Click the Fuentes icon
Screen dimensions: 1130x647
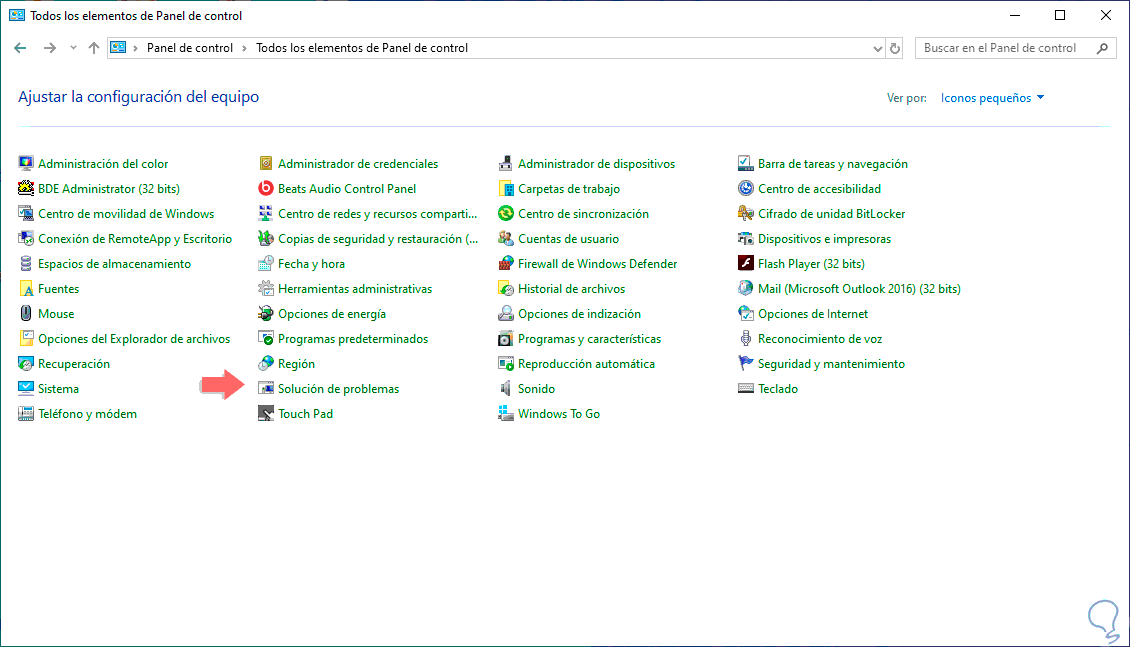(x=26, y=289)
